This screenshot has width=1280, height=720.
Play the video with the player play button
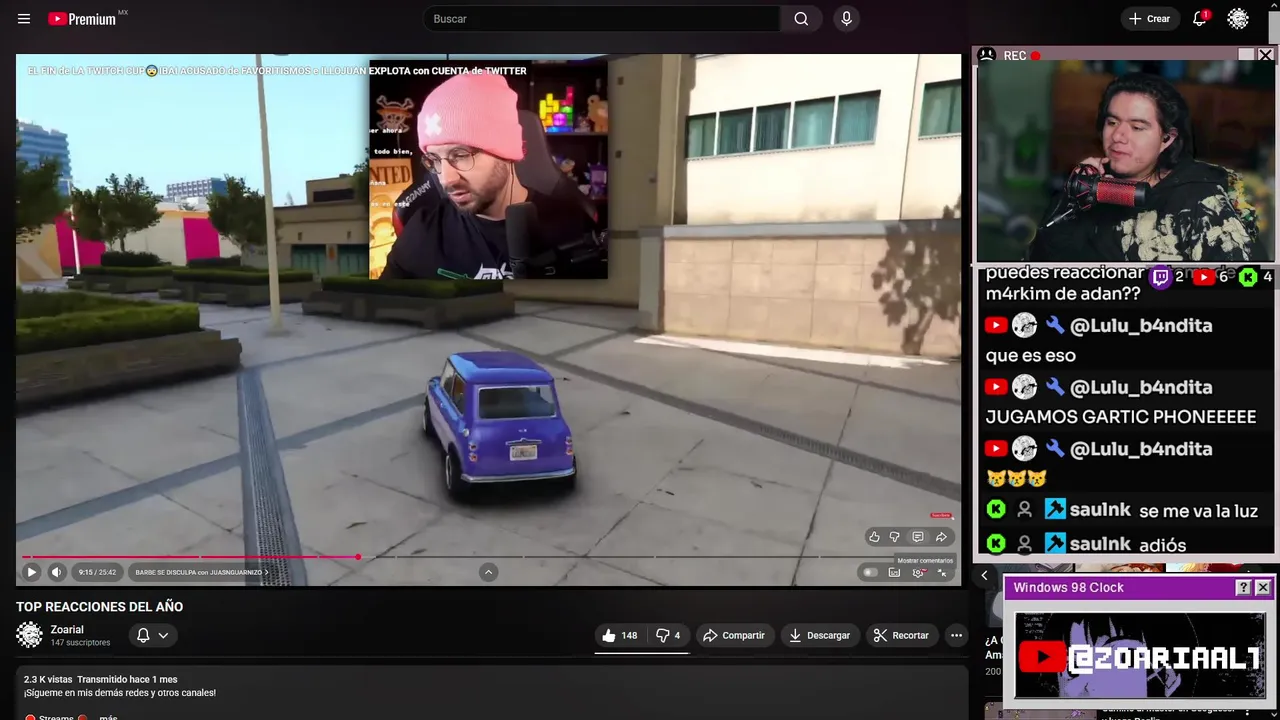point(31,572)
